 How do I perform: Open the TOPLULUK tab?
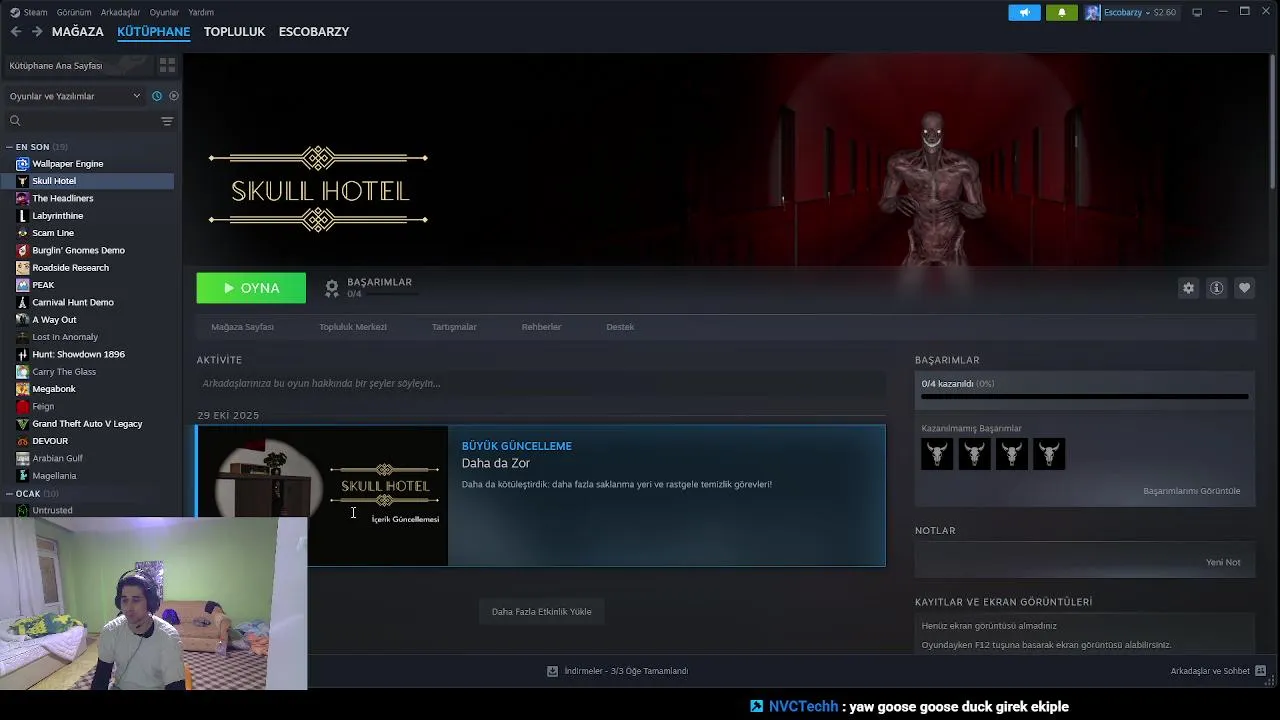pos(234,32)
